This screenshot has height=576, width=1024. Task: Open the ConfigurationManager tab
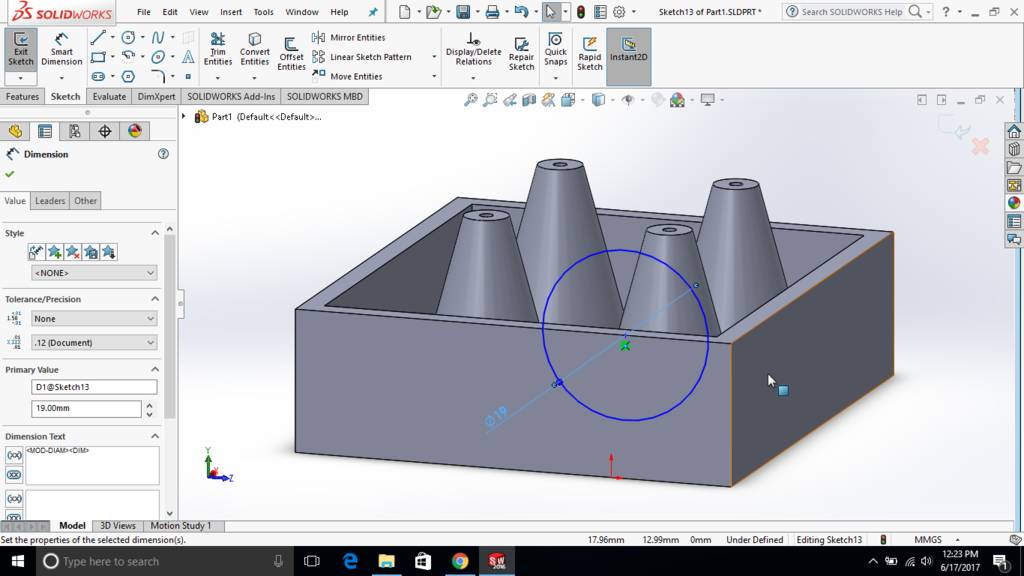(x=75, y=131)
